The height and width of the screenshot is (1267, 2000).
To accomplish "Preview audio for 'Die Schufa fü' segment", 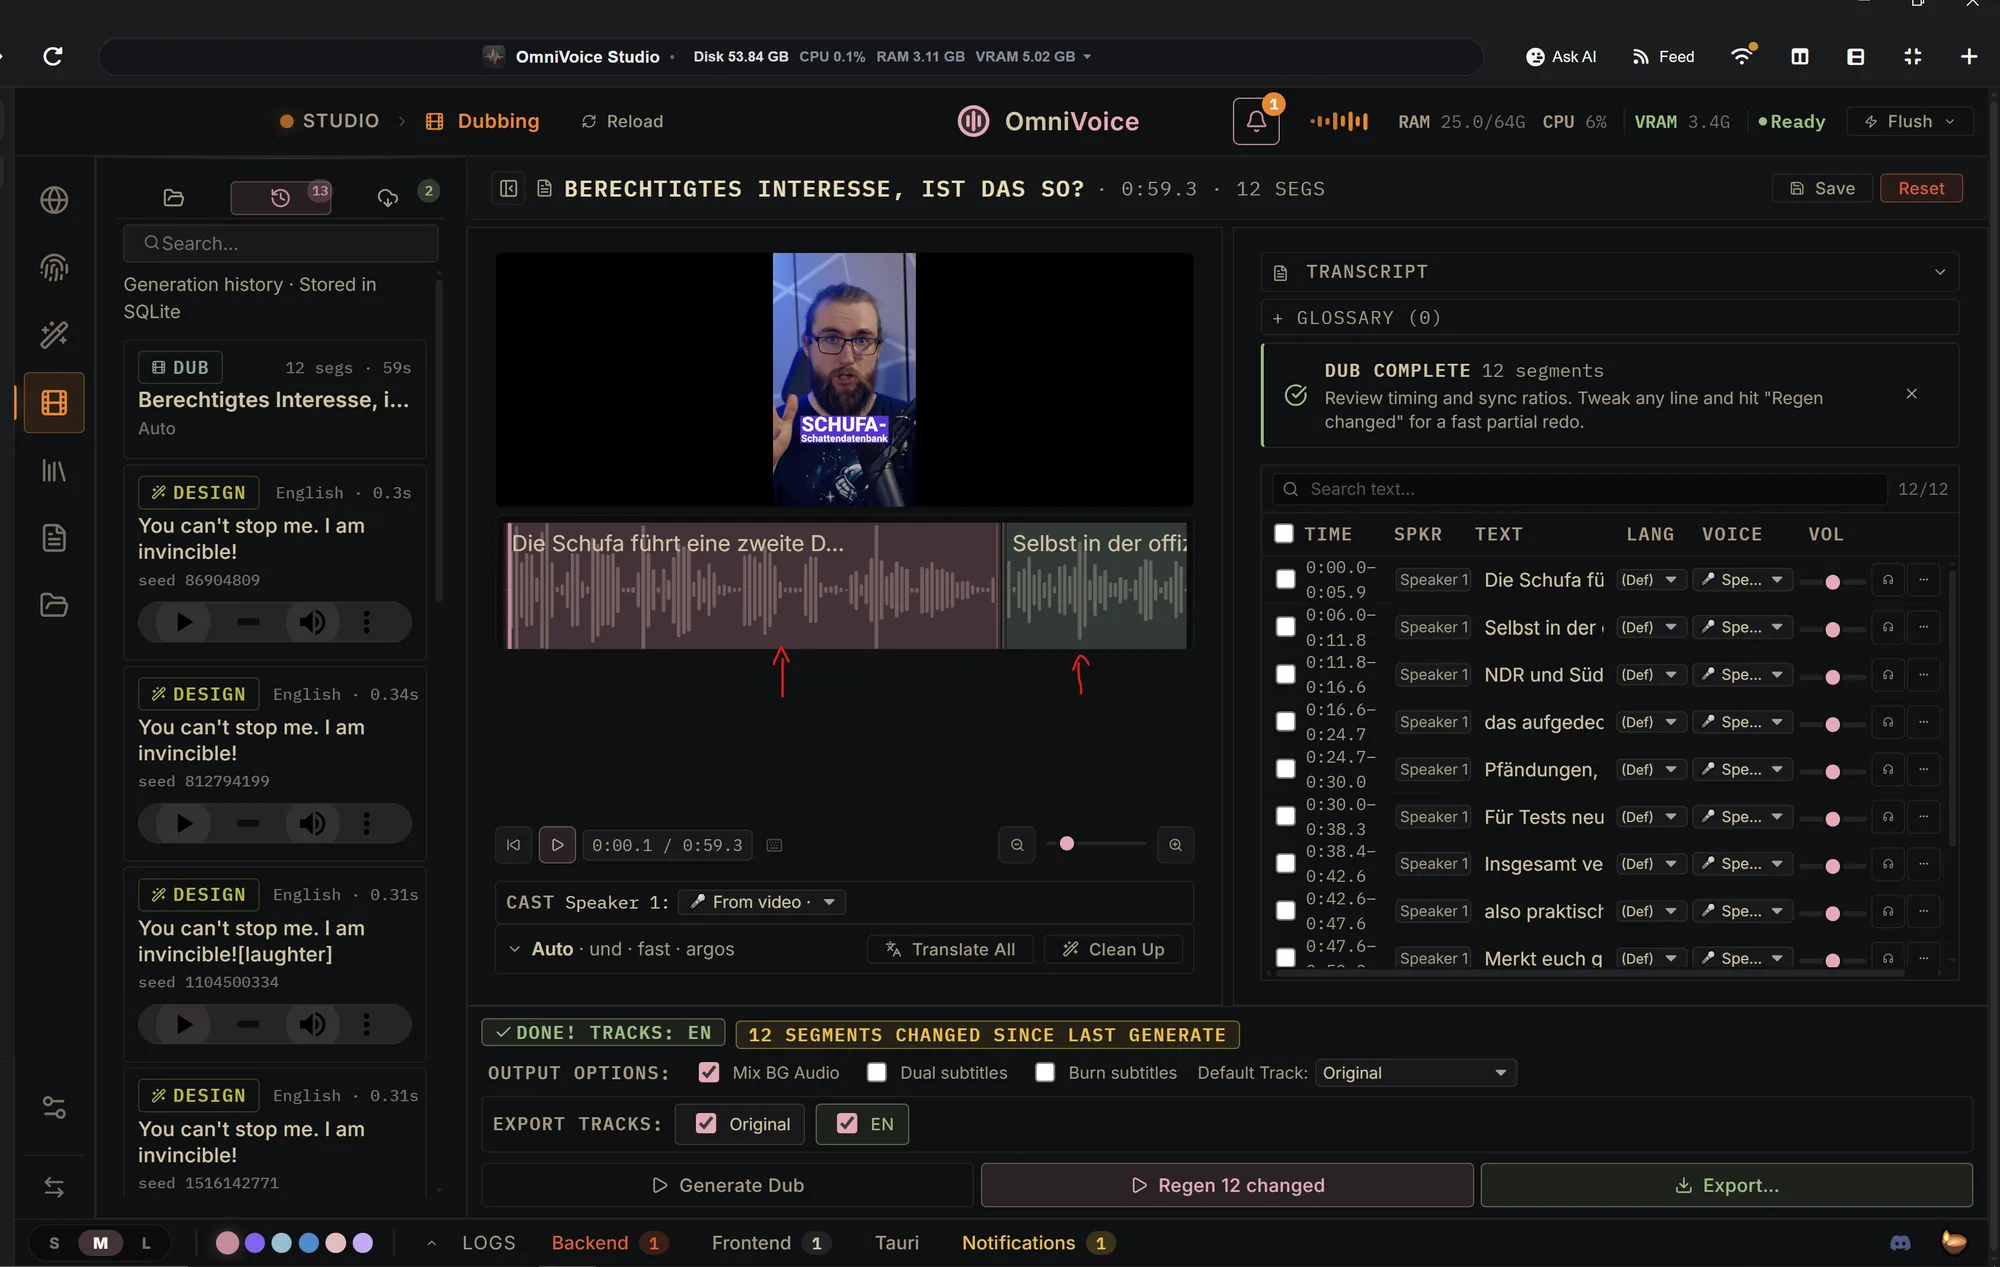I will pos(1888,580).
